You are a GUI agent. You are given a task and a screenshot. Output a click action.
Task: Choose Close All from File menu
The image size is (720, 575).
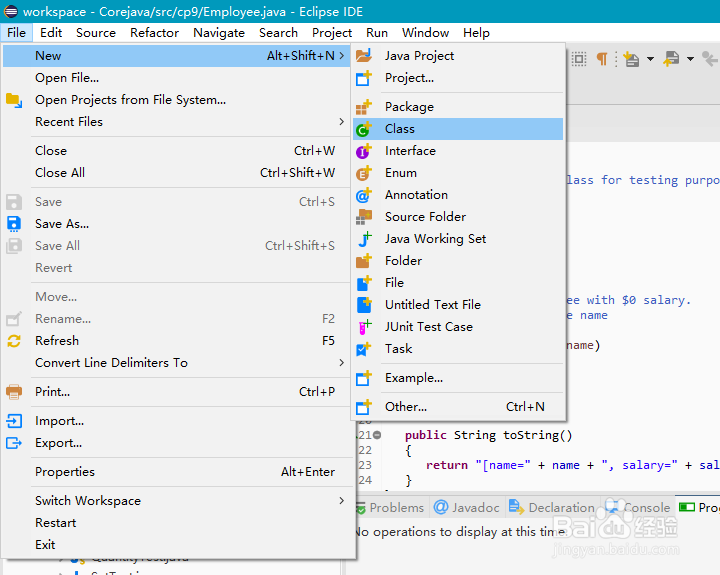coord(176,173)
